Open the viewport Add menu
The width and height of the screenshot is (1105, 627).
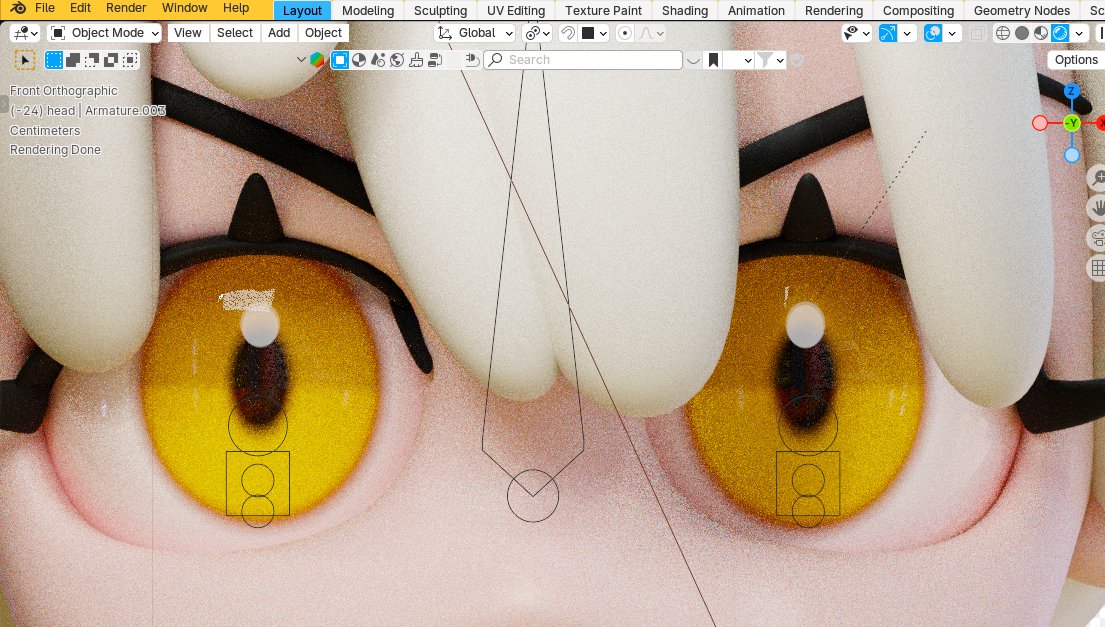click(279, 33)
